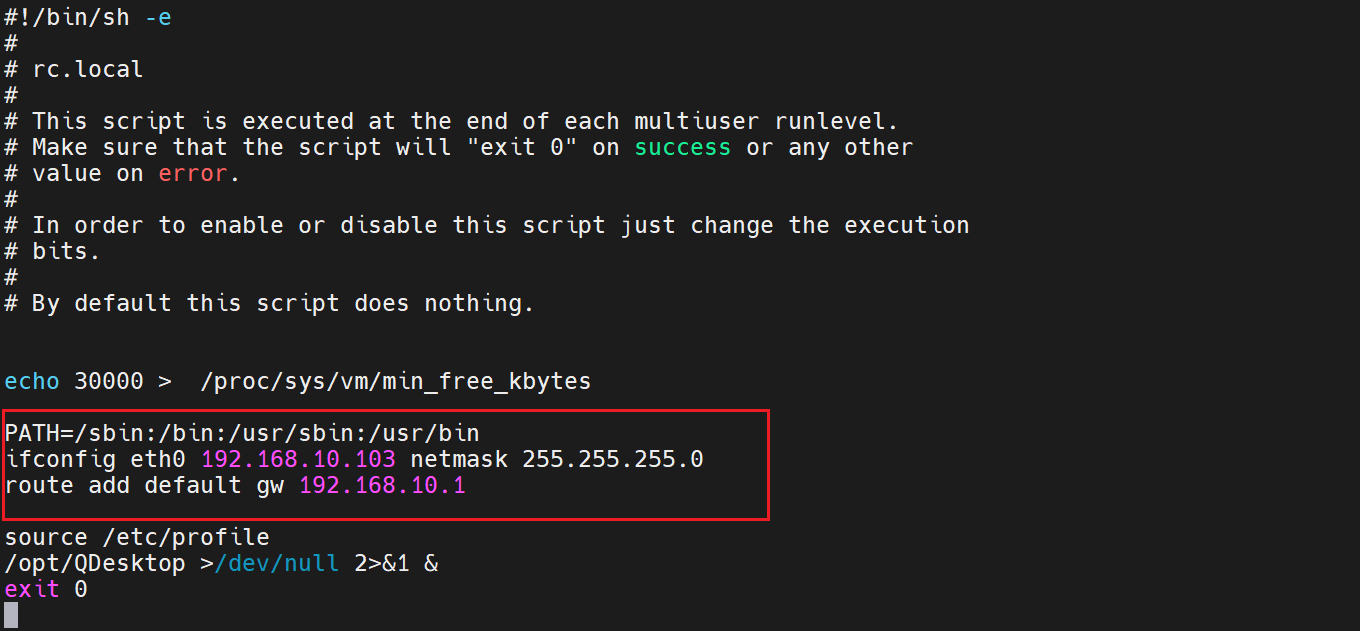The image size is (1360, 631).
Task: Click the "ifconfig" command word
Action: click(x=60, y=459)
